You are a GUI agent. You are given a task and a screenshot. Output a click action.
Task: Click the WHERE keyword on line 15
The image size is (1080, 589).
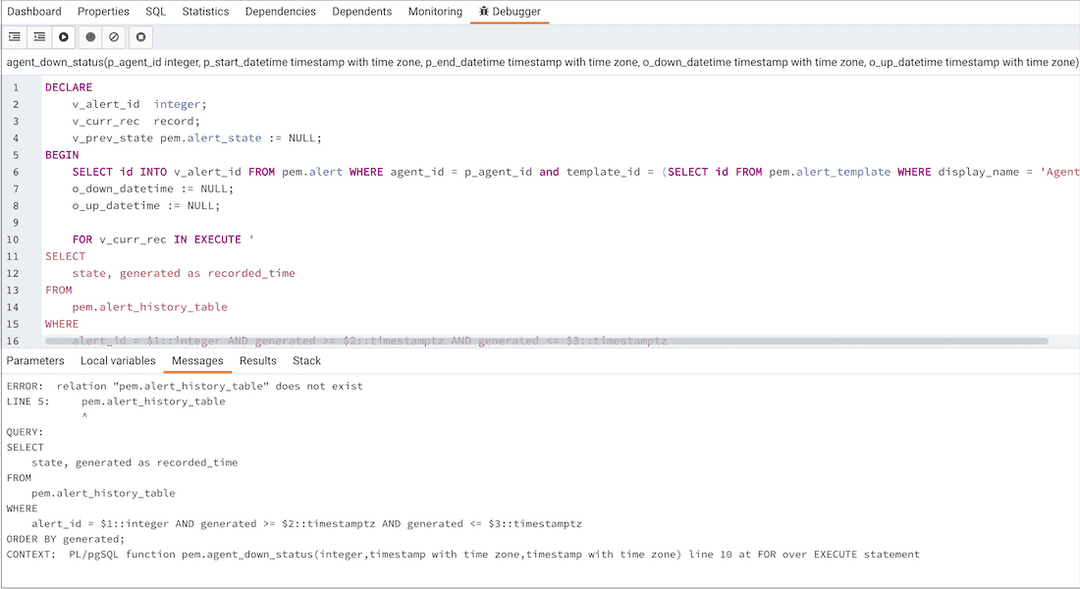coord(62,324)
